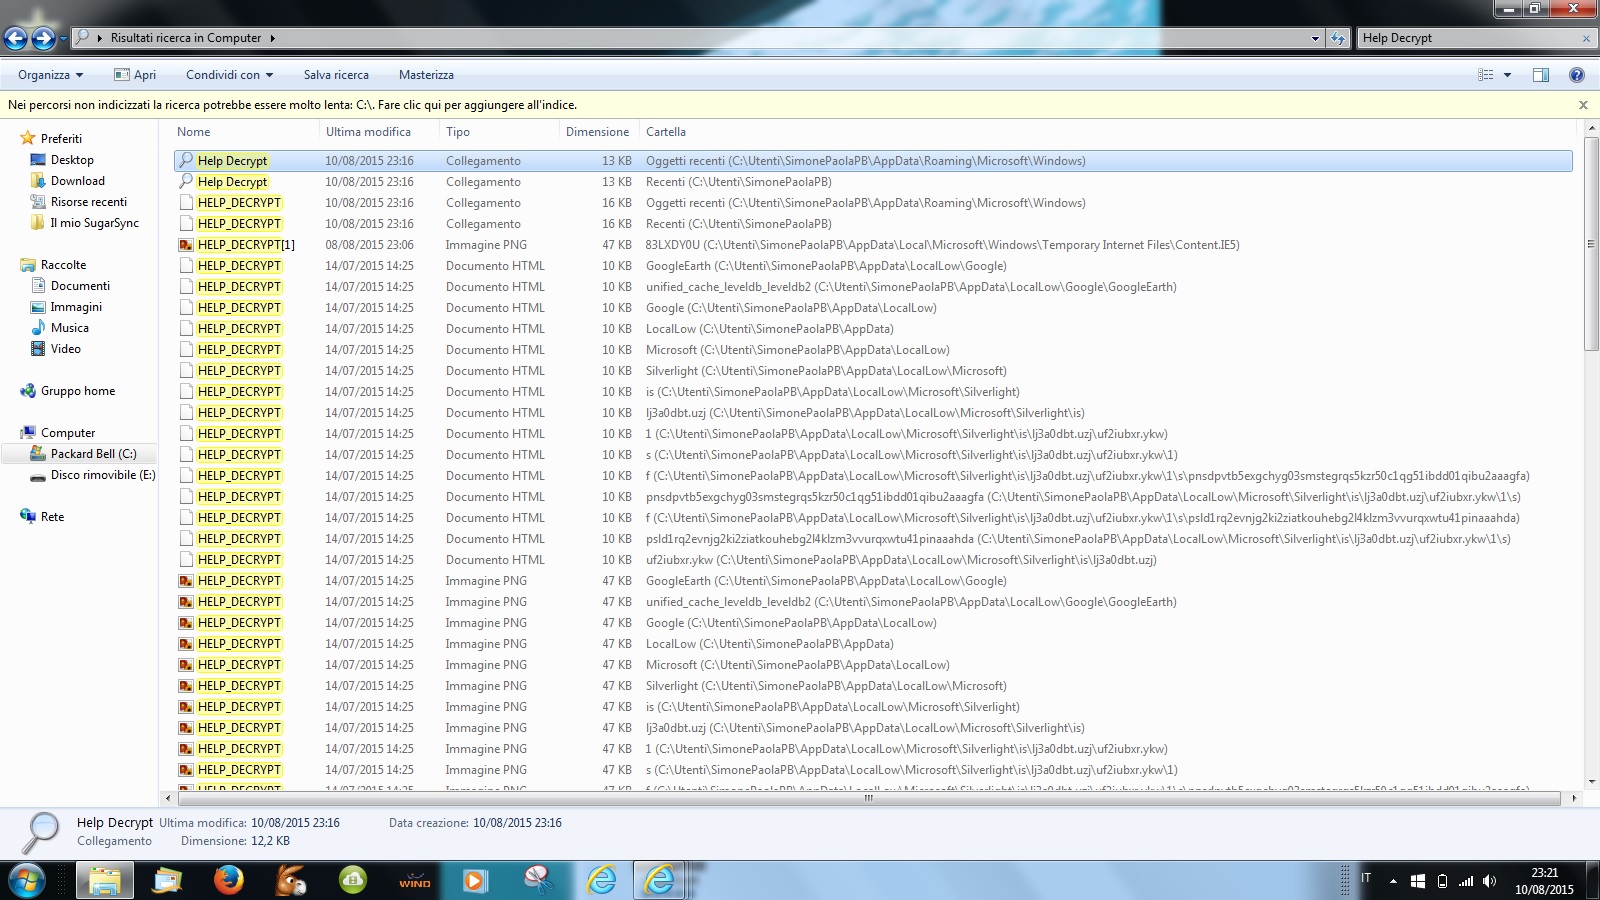Open Packard Bell (C:) drive
The width and height of the screenshot is (1600, 900).
(93, 454)
